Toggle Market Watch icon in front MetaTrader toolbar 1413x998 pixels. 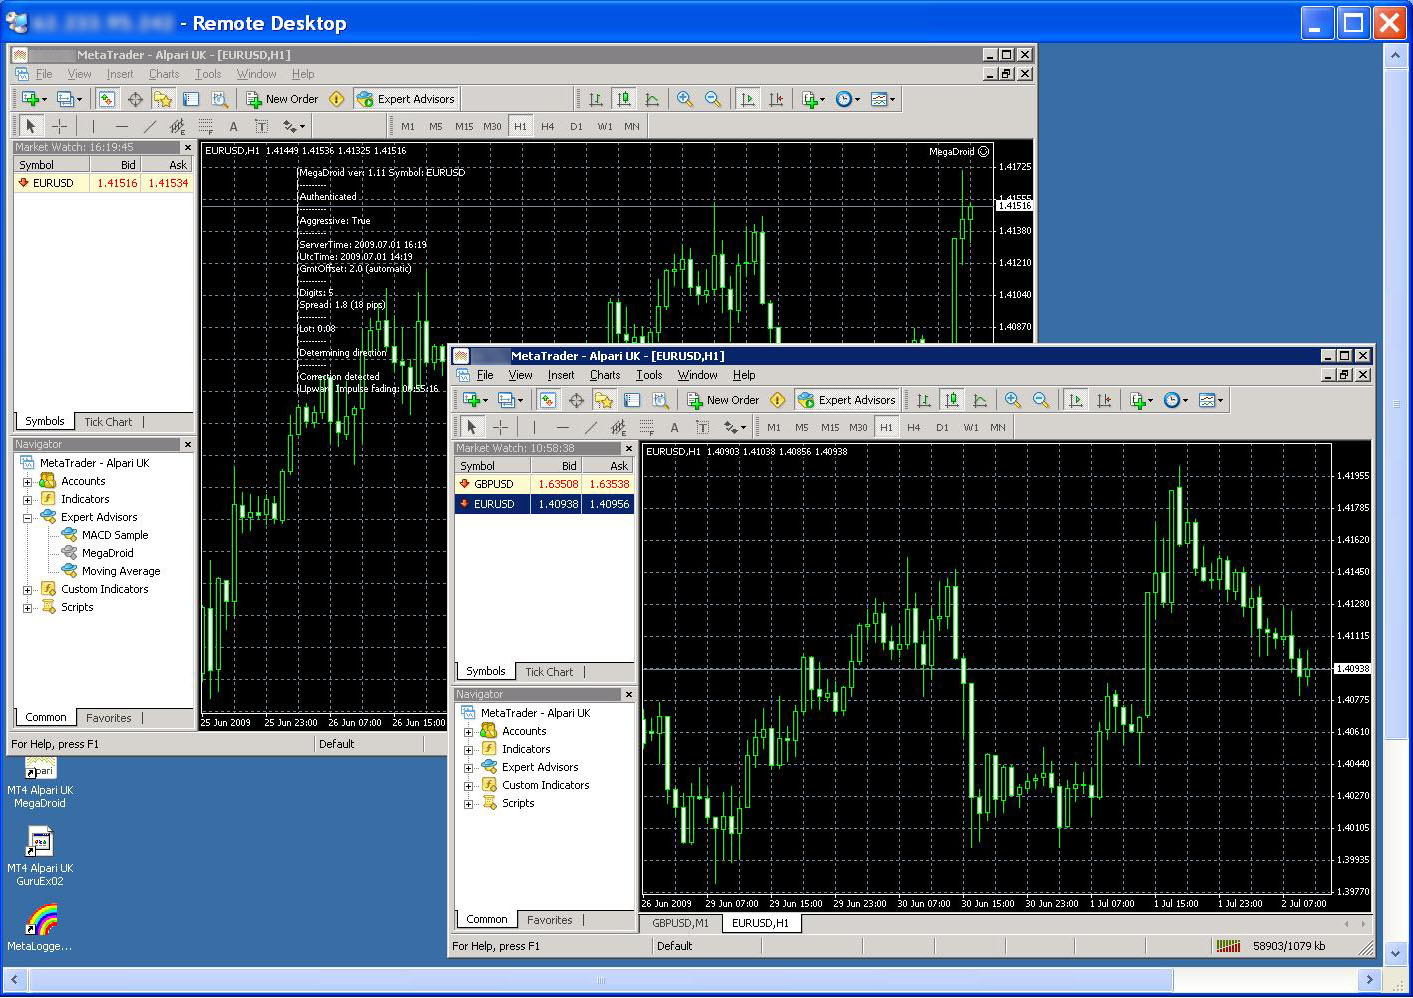click(548, 400)
